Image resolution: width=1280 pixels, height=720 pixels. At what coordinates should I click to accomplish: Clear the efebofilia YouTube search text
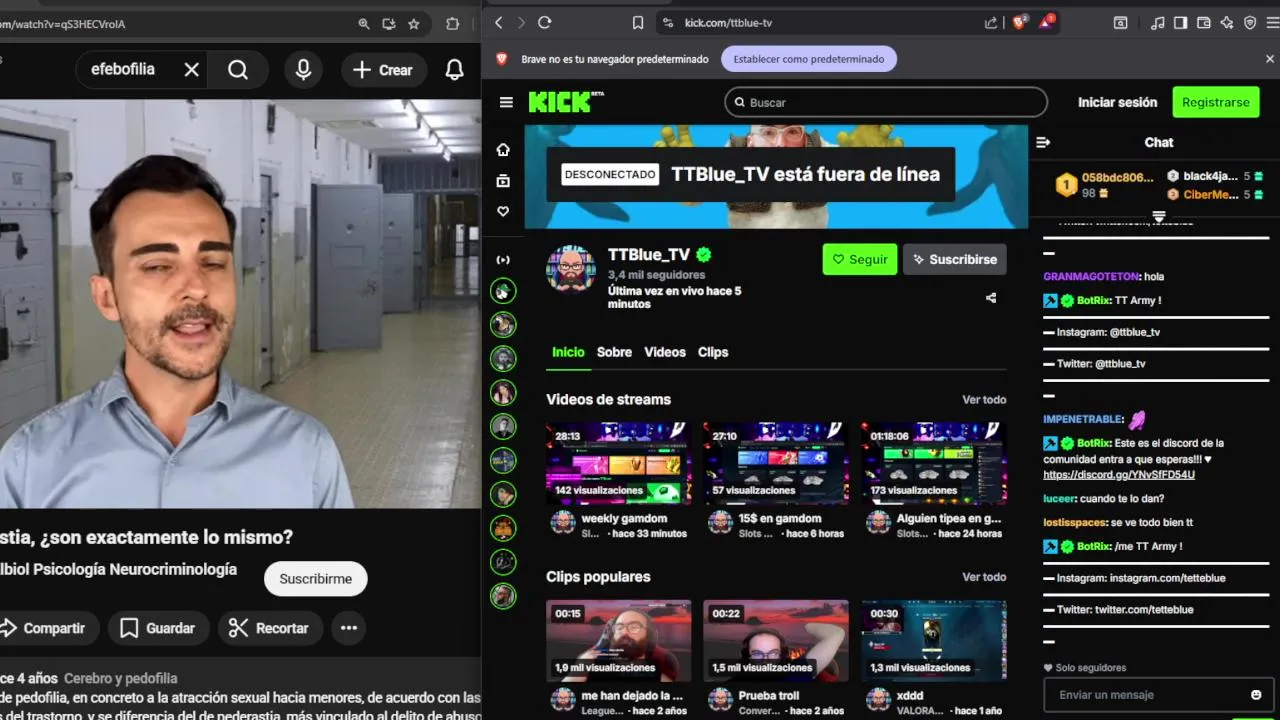click(x=192, y=70)
